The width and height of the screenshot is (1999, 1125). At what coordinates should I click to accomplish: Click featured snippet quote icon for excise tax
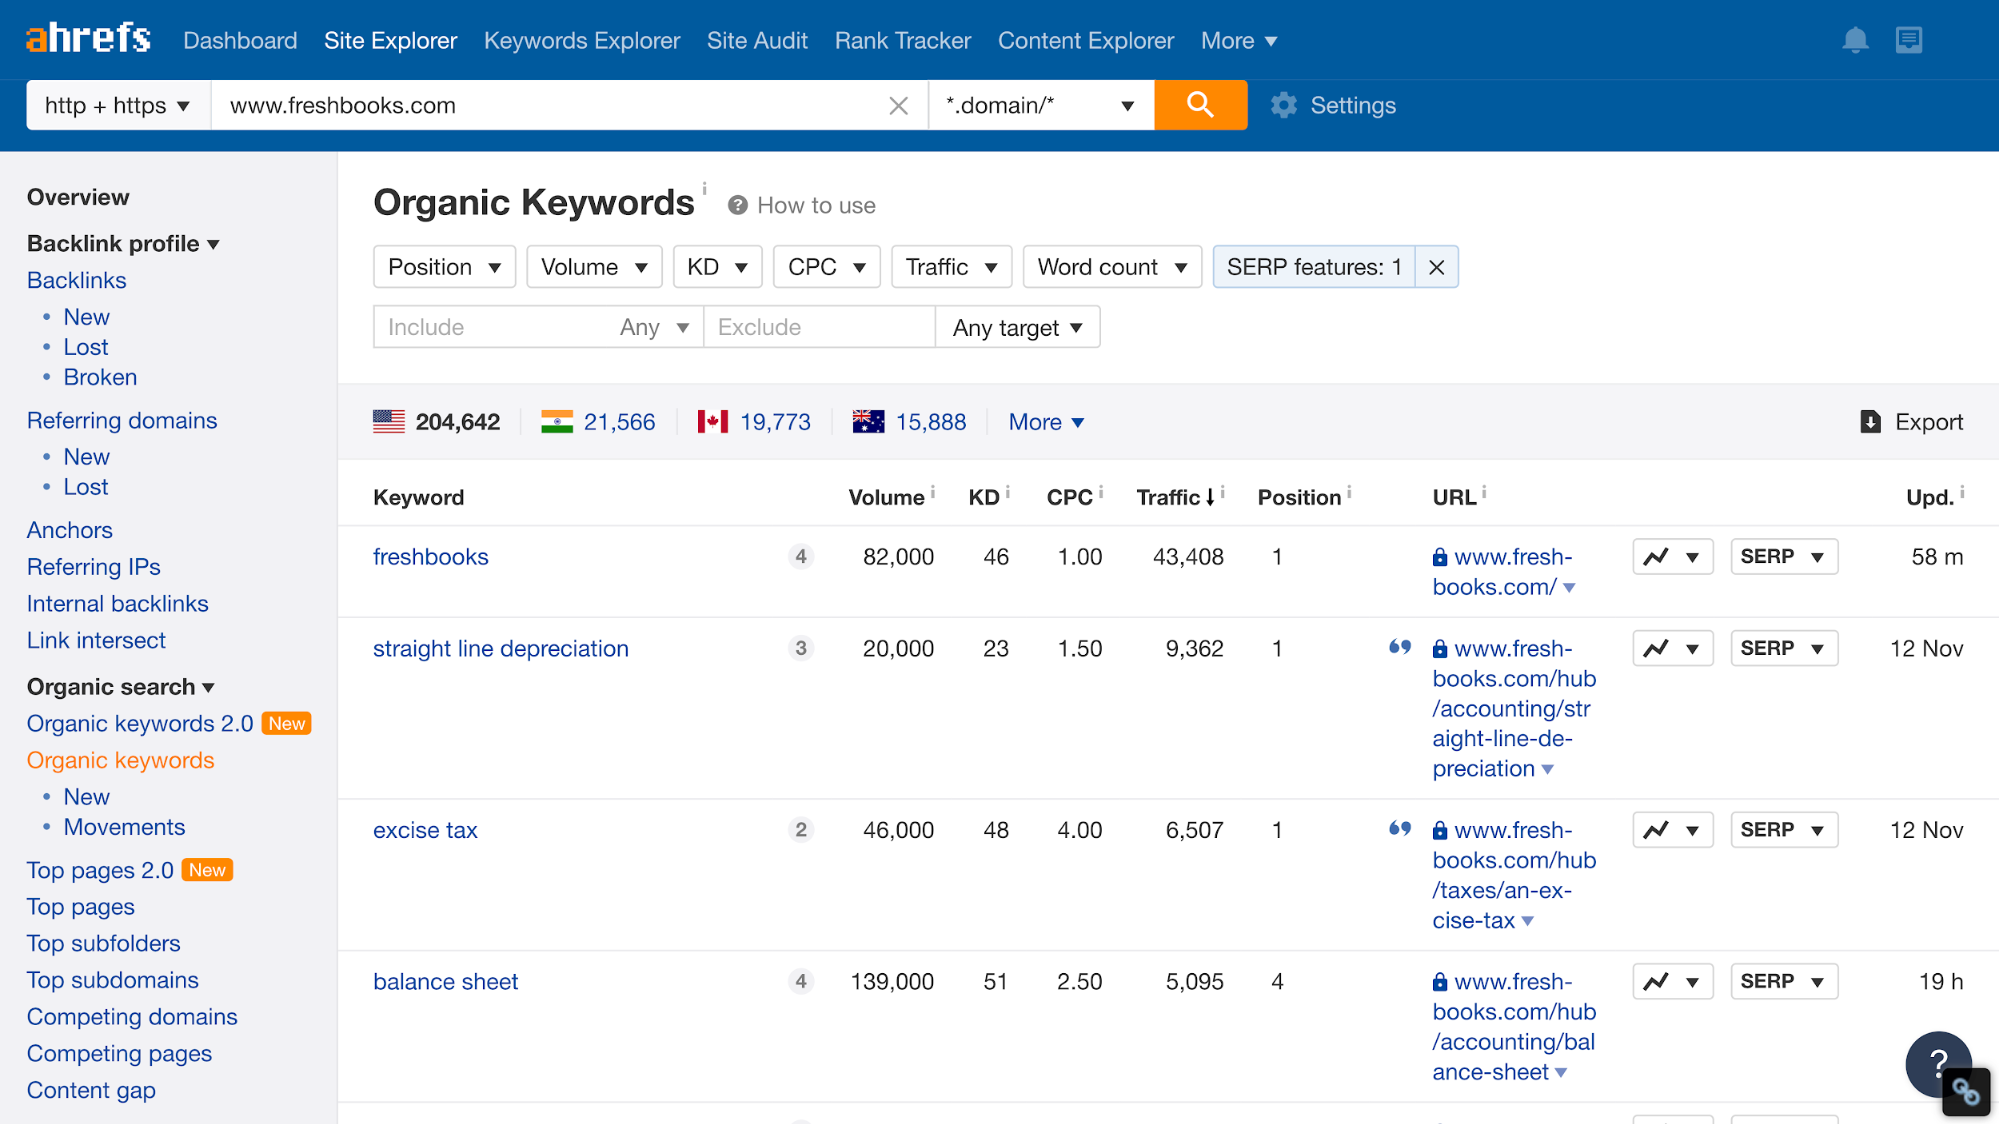click(x=1400, y=828)
